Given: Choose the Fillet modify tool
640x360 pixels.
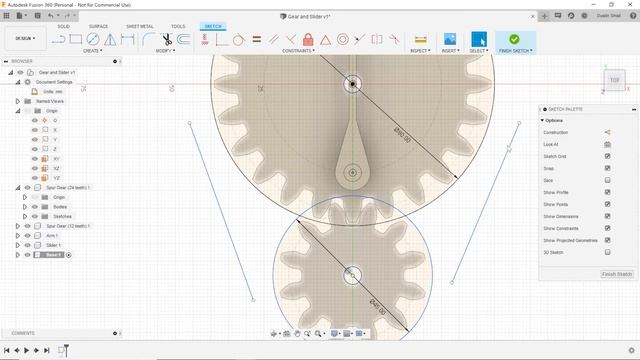Looking at the screenshot, I should coord(149,39).
